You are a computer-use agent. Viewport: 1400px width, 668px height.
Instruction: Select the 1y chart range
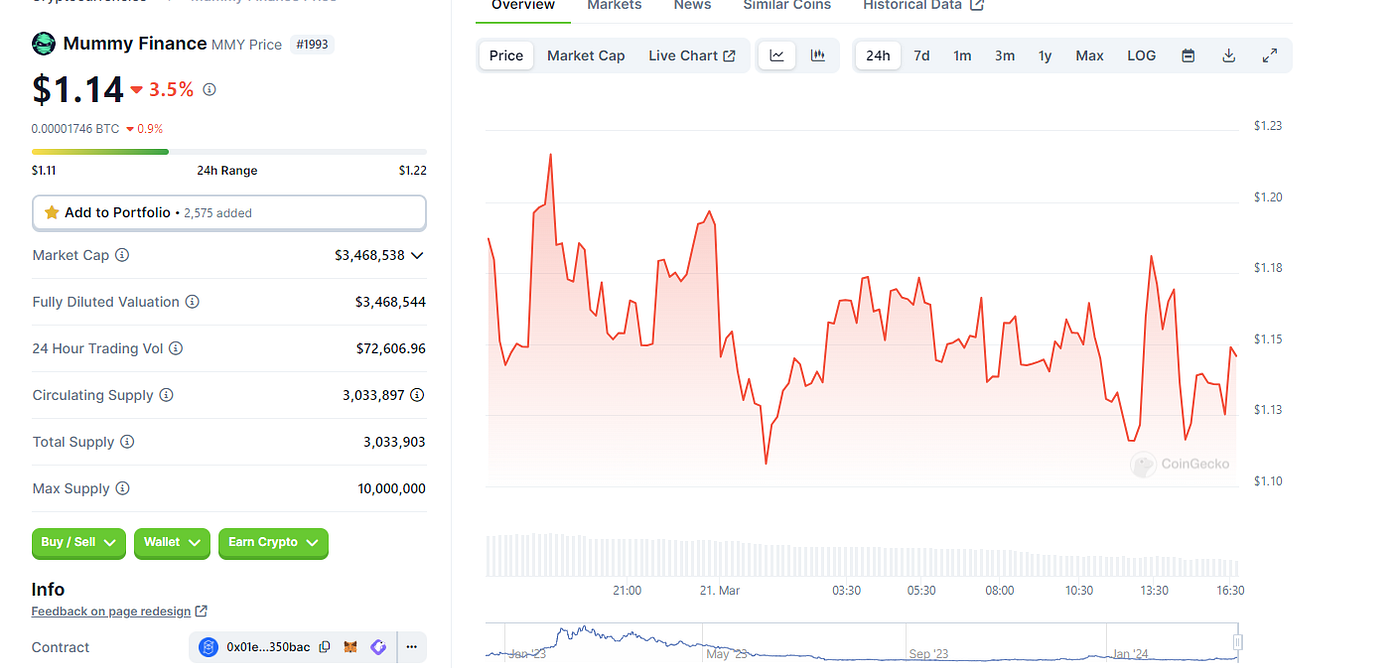[1045, 56]
